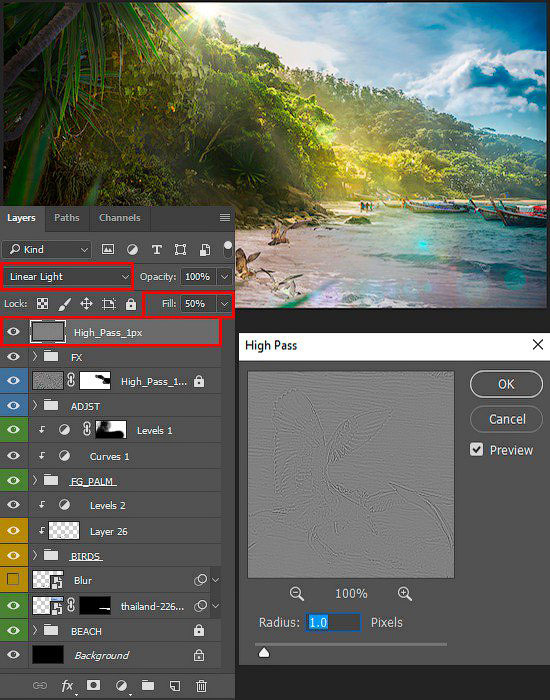Click OK in High Pass dialog
550x700 pixels.
506,384
